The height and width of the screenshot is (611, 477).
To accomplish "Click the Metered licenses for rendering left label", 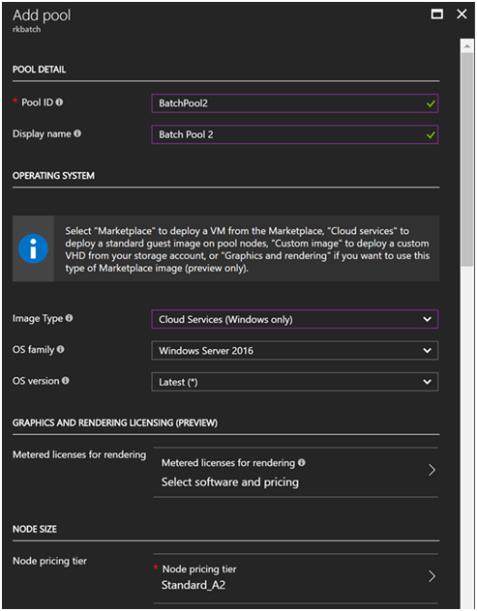I will coord(79,454).
